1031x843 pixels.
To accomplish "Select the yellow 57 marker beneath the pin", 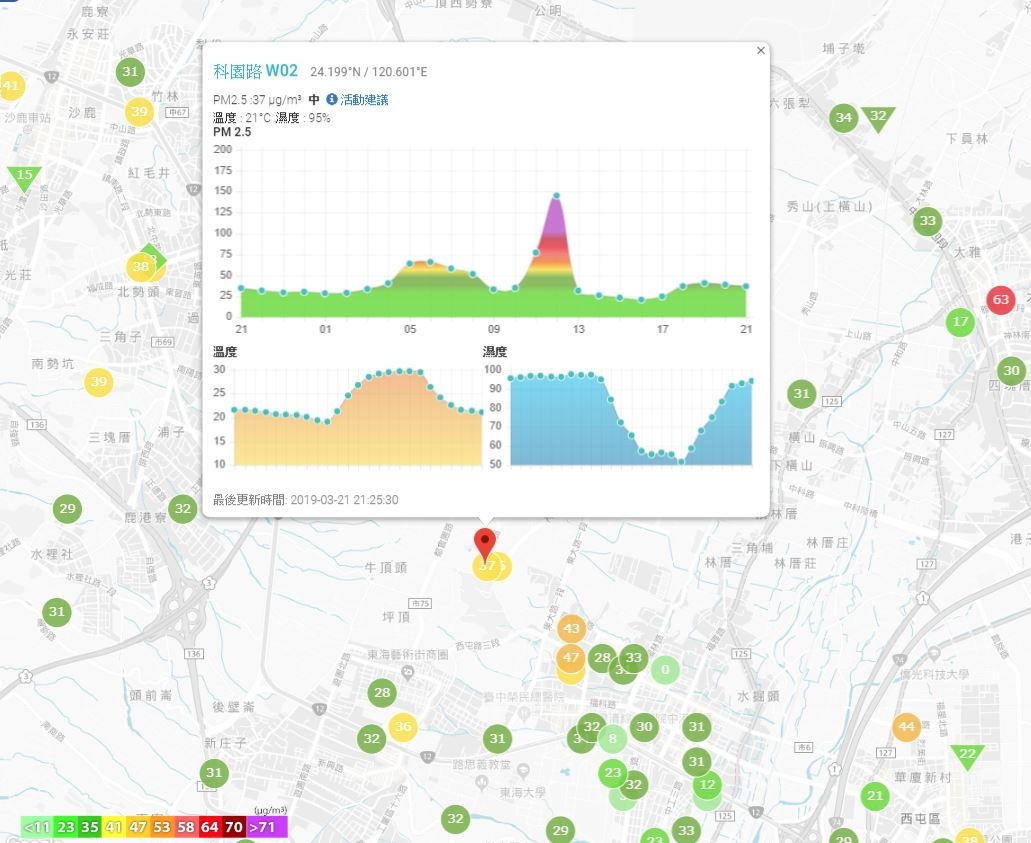I will [486, 566].
